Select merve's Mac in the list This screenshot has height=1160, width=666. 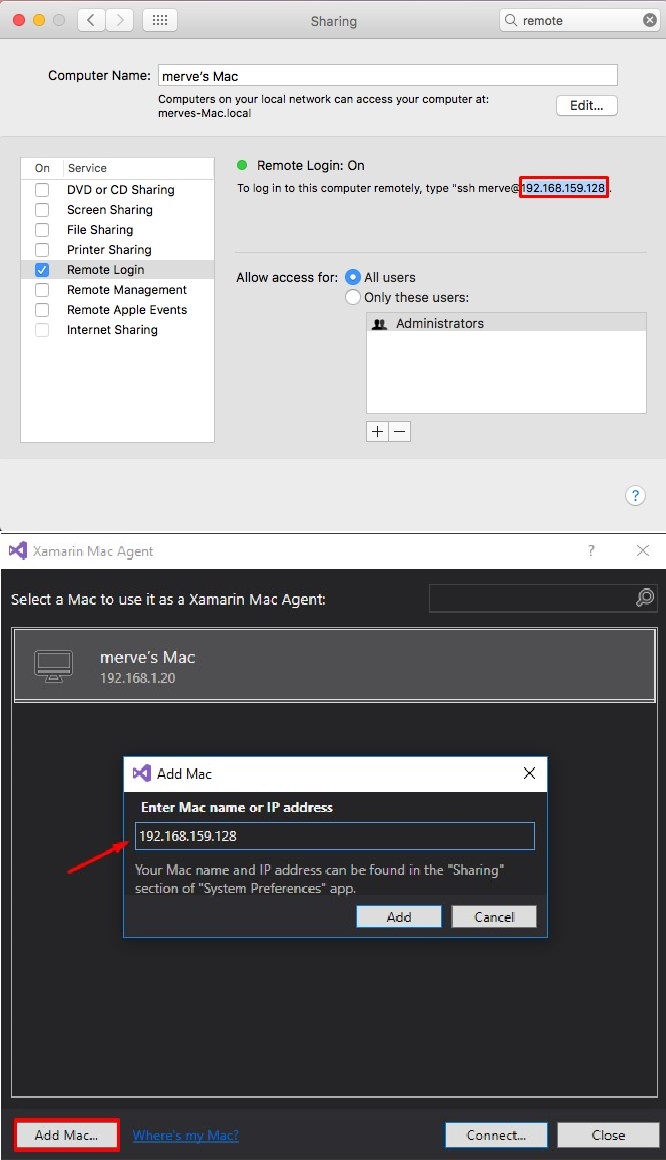pos(334,665)
